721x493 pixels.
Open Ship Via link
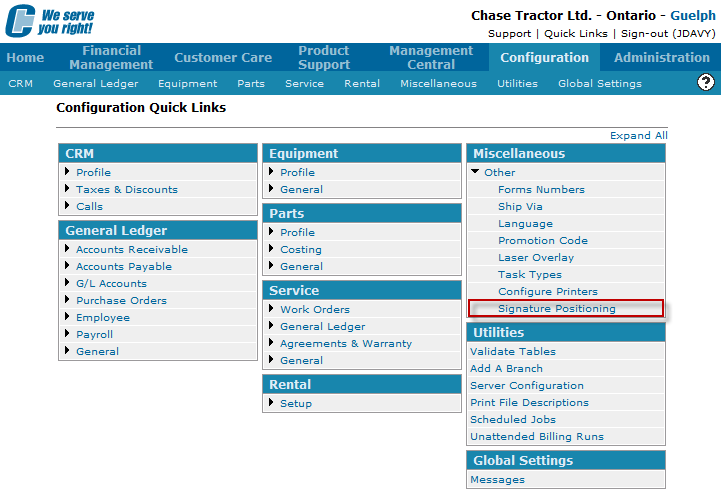point(520,206)
